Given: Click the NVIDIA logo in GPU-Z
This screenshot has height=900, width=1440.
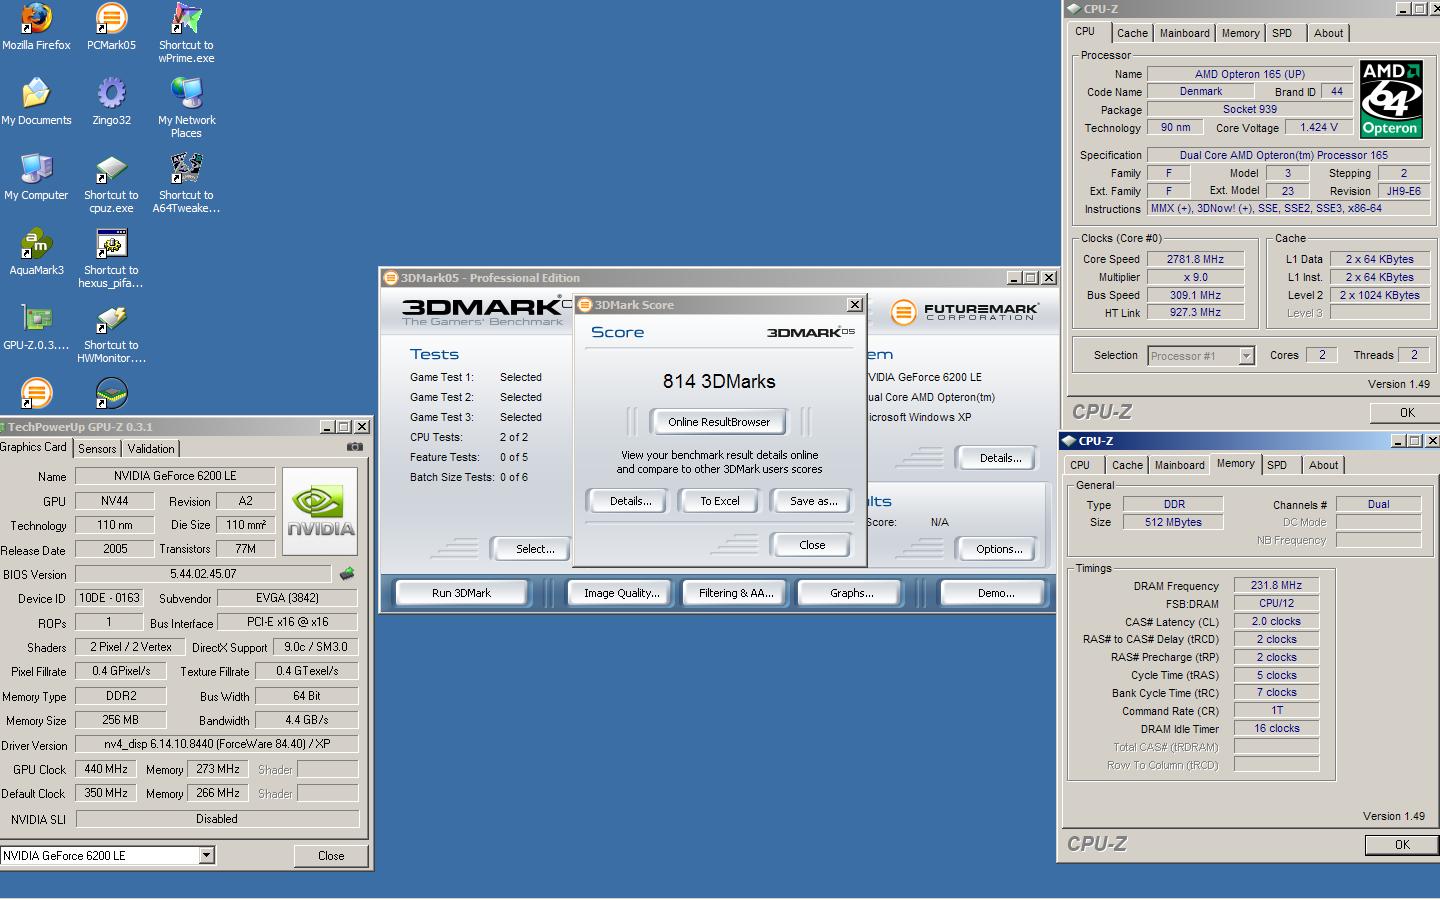Looking at the screenshot, I should point(320,511).
